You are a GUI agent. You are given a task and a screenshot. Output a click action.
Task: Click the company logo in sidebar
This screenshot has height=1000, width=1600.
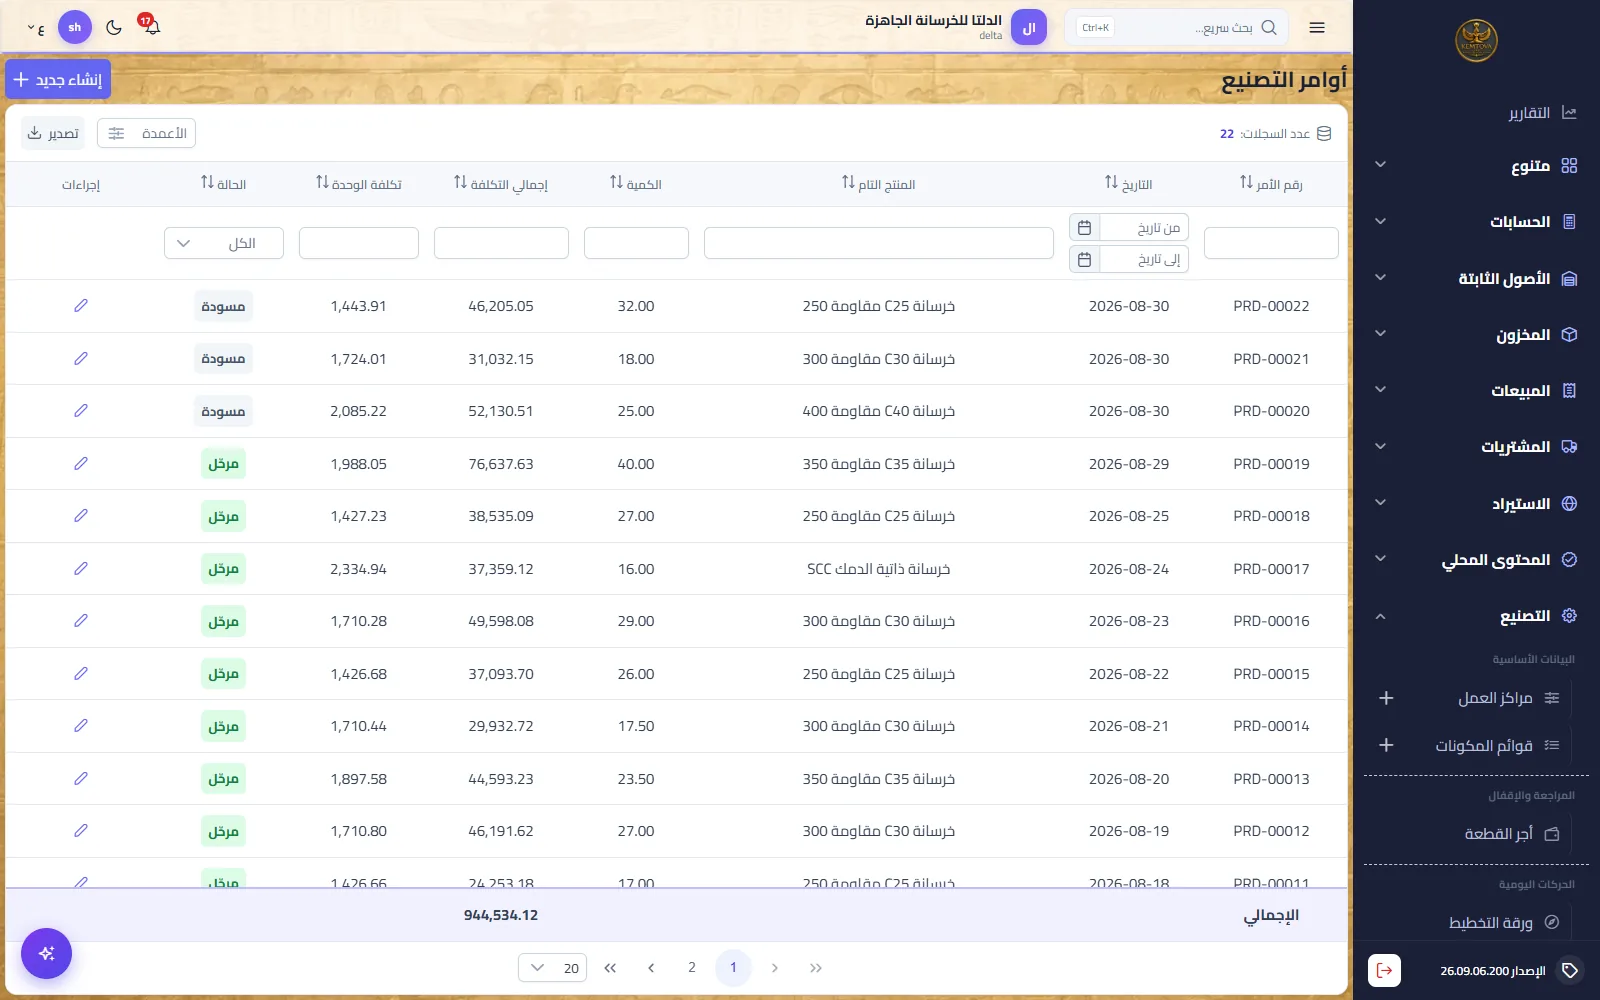click(1476, 41)
